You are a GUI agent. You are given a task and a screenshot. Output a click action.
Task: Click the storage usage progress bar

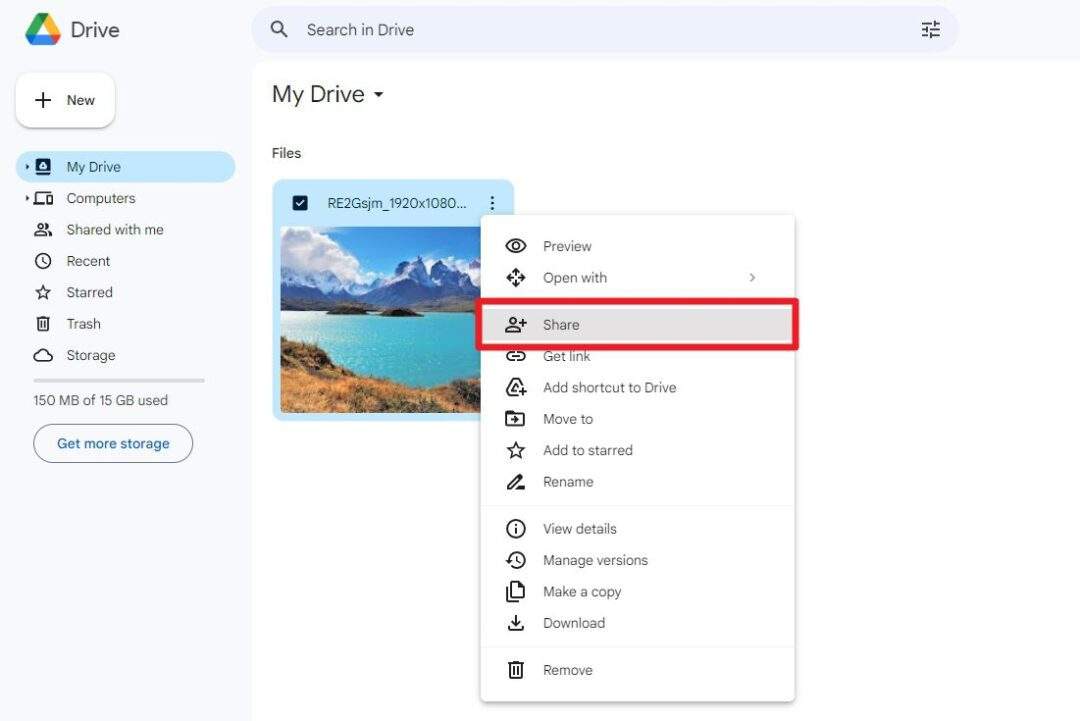tap(119, 380)
